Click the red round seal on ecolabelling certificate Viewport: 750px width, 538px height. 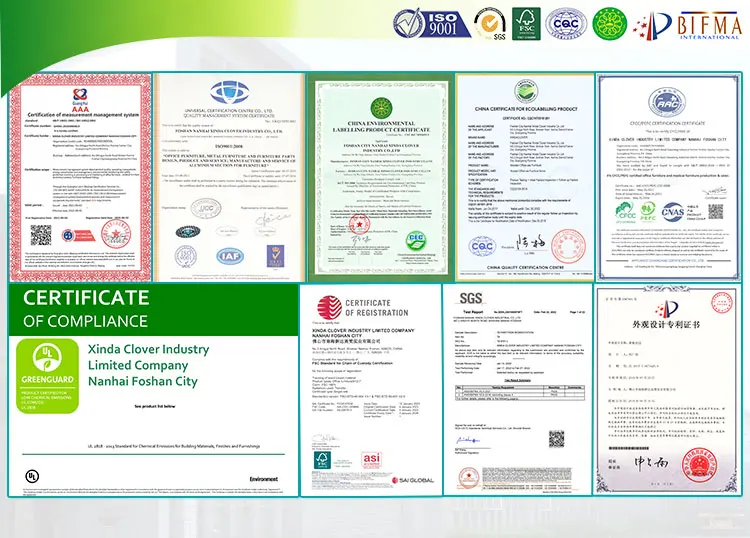(x=568, y=247)
